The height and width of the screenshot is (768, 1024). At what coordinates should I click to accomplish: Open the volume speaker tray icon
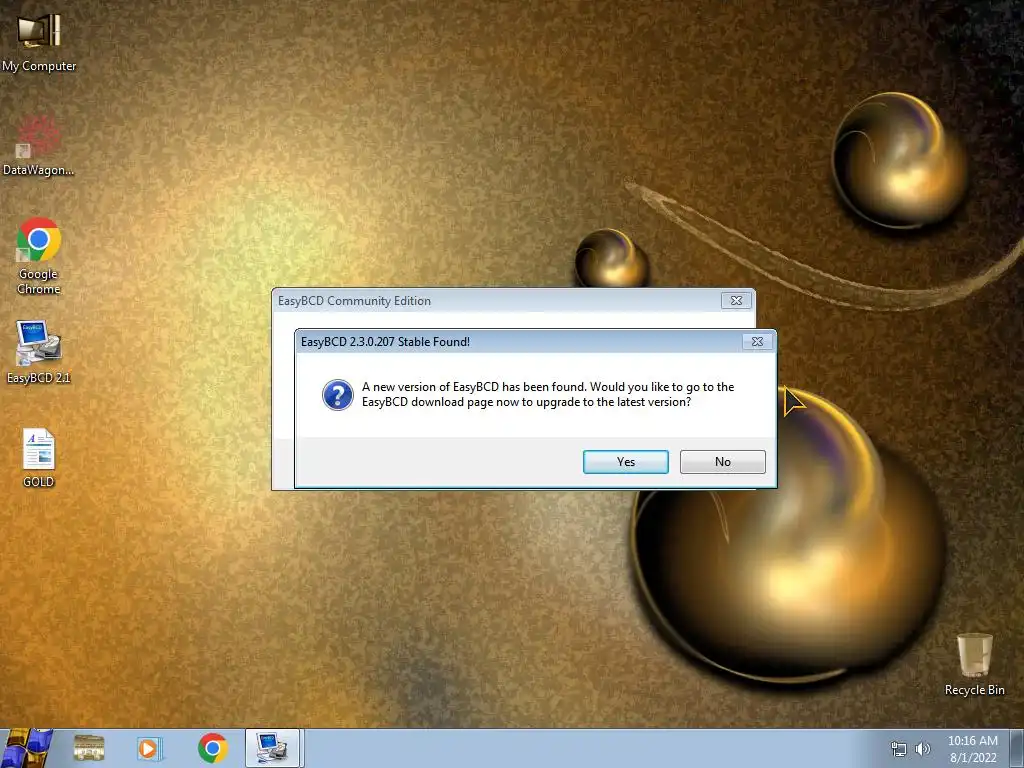tap(922, 749)
